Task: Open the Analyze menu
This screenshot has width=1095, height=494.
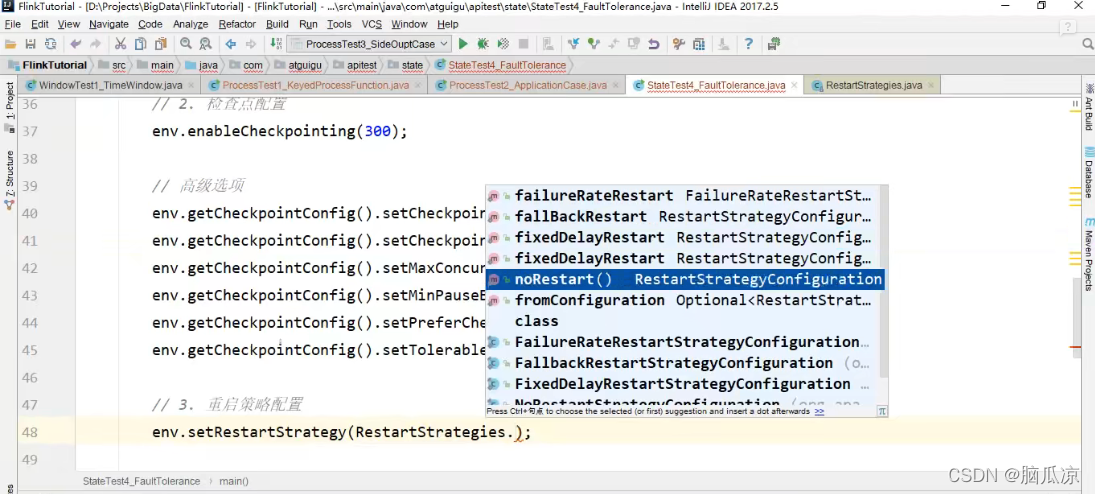Action: [x=191, y=24]
